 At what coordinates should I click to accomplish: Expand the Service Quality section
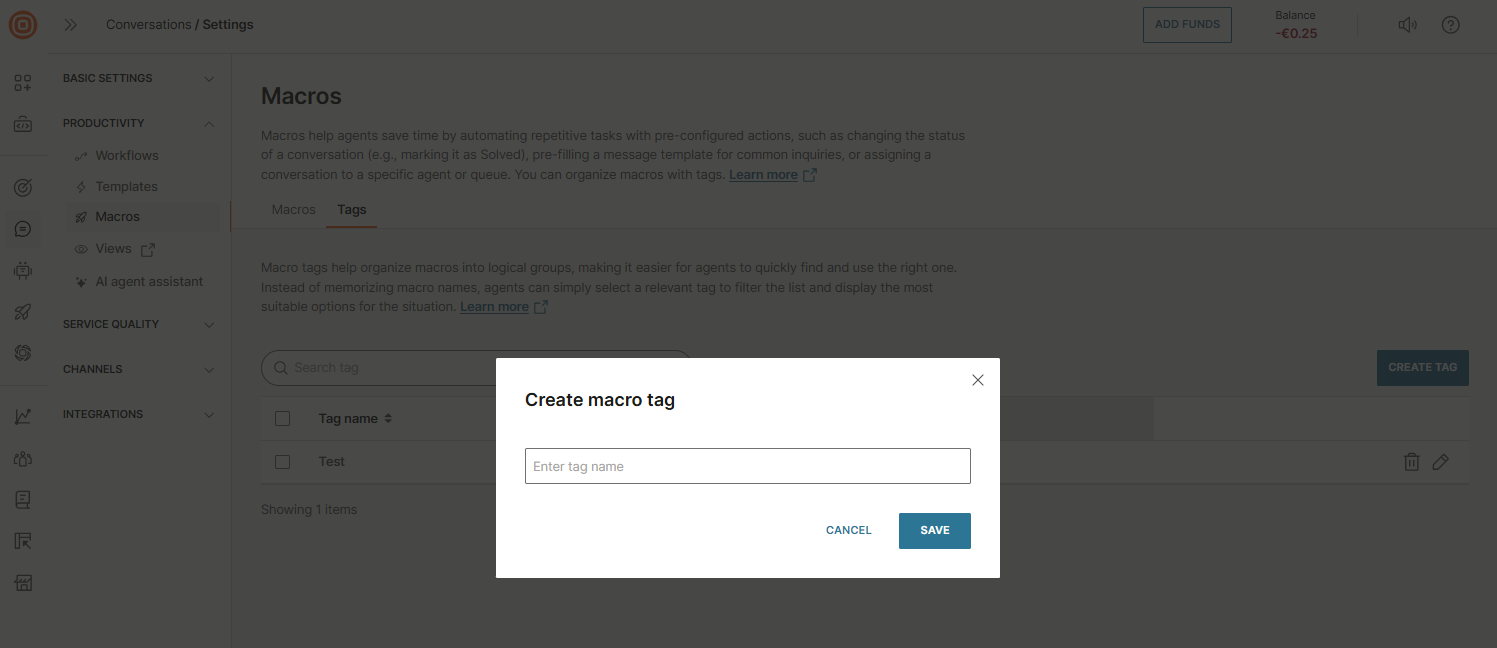(138, 324)
